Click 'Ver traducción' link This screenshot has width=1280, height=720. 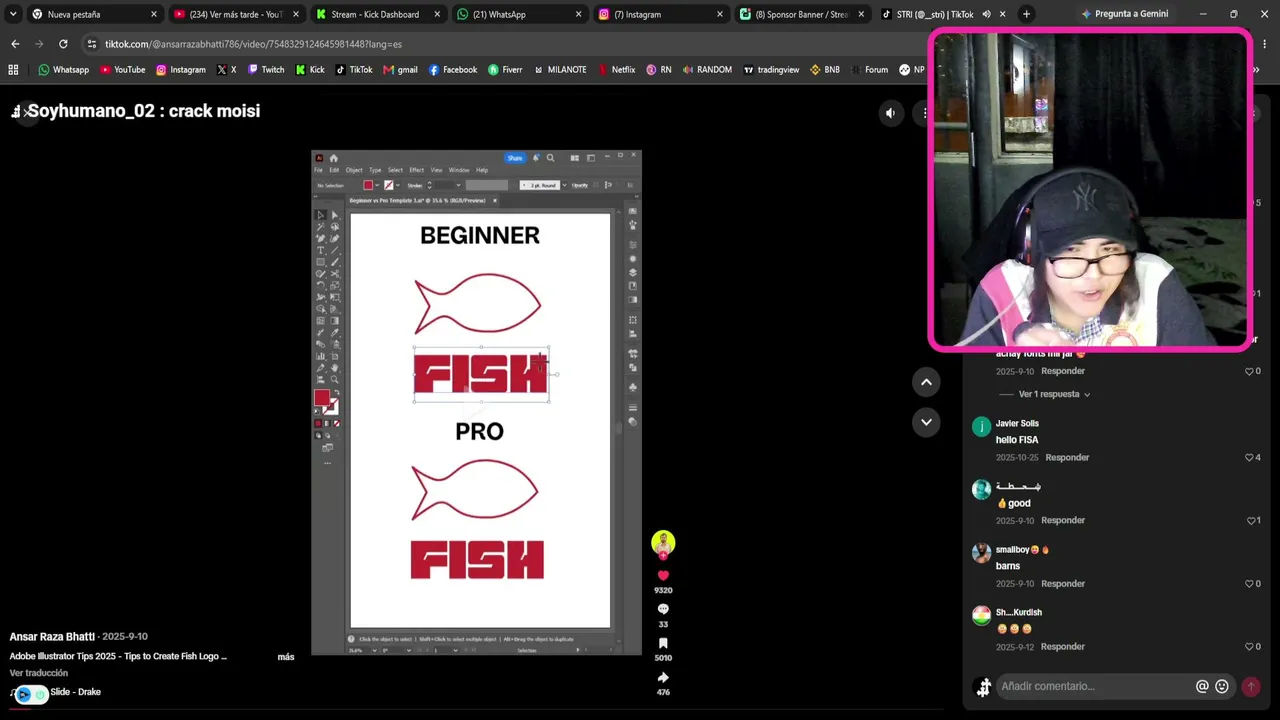click(39, 674)
